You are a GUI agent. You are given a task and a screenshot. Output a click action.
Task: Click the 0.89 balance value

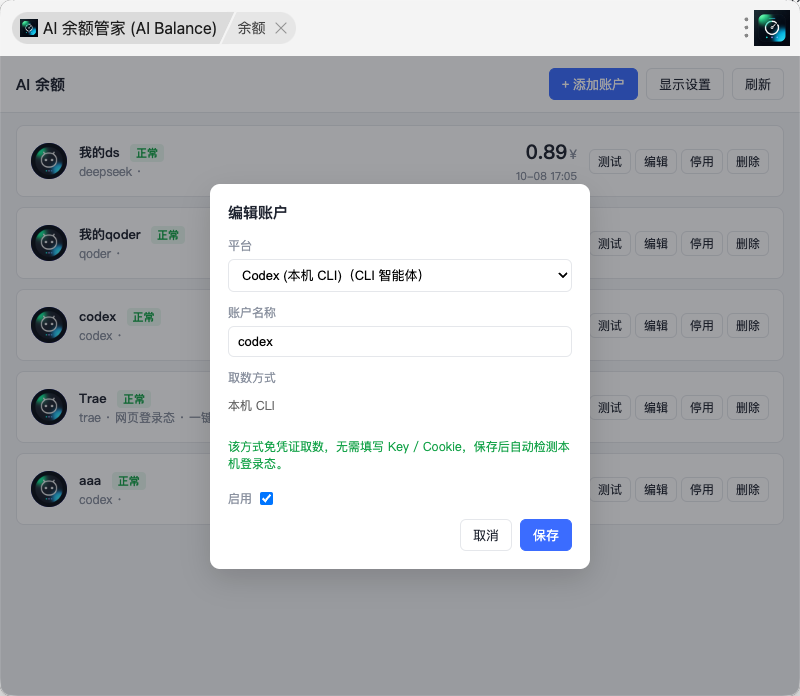[546, 152]
